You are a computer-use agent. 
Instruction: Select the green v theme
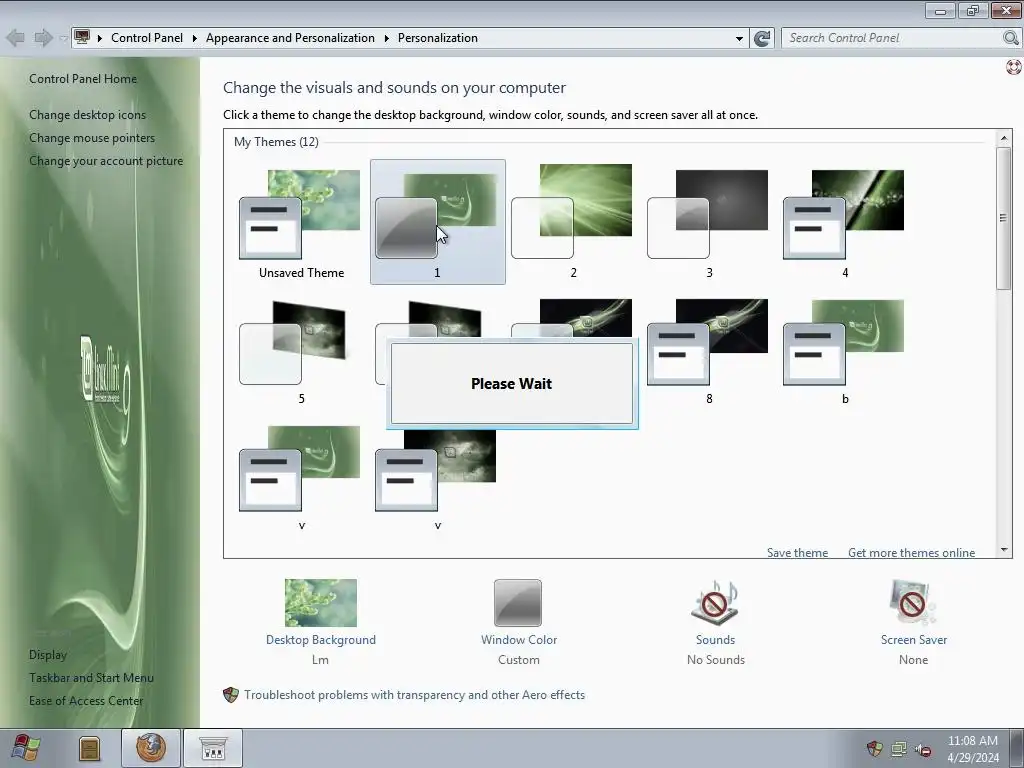pos(301,477)
